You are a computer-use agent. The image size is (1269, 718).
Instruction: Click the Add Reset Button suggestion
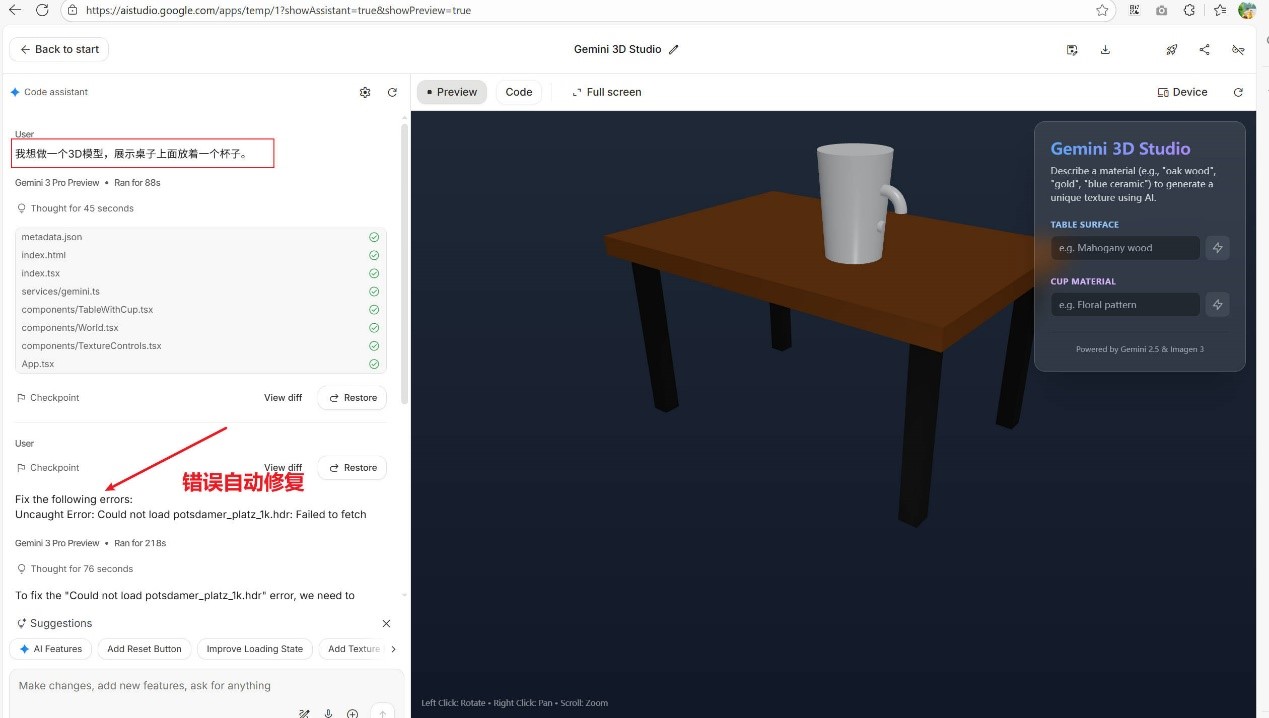pyautogui.click(x=144, y=649)
